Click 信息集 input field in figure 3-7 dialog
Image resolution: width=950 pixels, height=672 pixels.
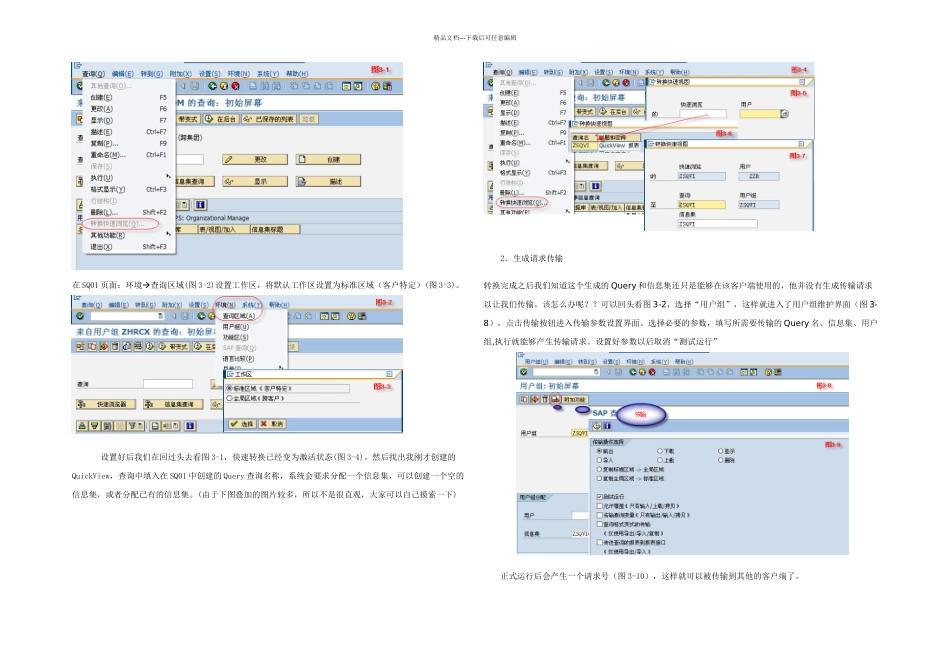pyautogui.click(x=717, y=224)
